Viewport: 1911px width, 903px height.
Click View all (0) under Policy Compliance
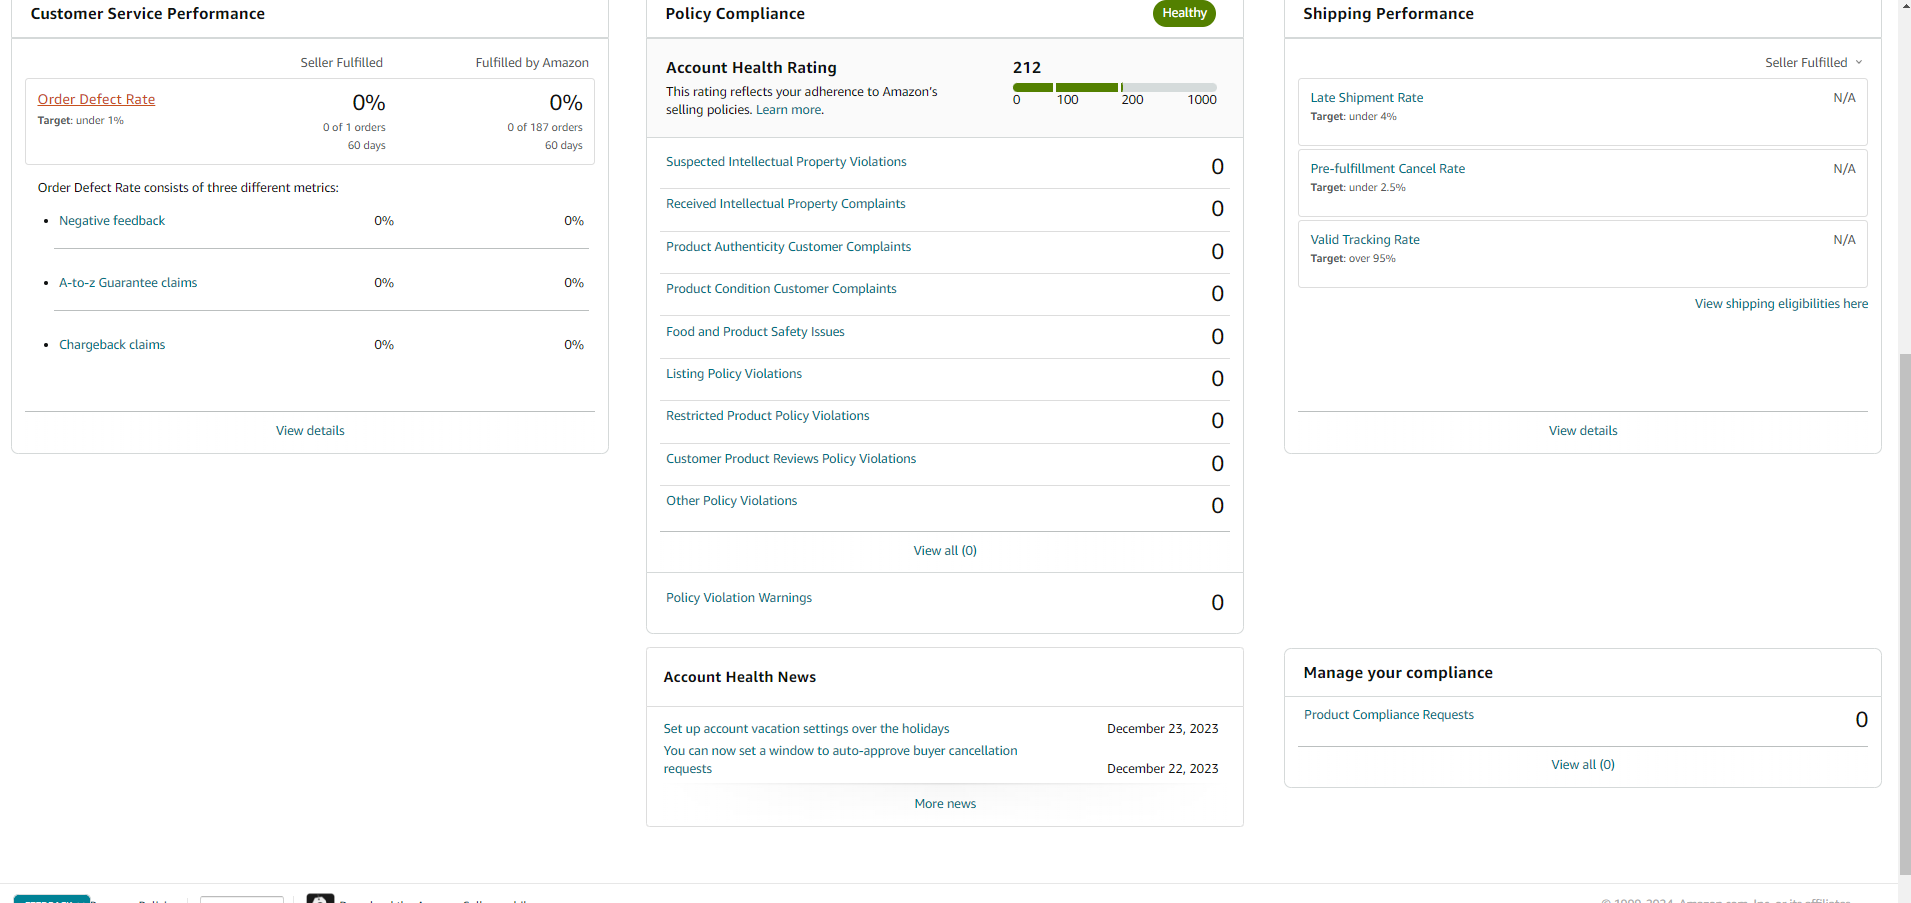pyautogui.click(x=945, y=551)
